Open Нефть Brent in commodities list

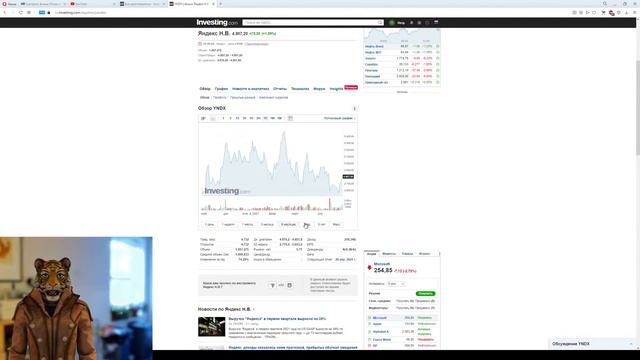[374, 47]
